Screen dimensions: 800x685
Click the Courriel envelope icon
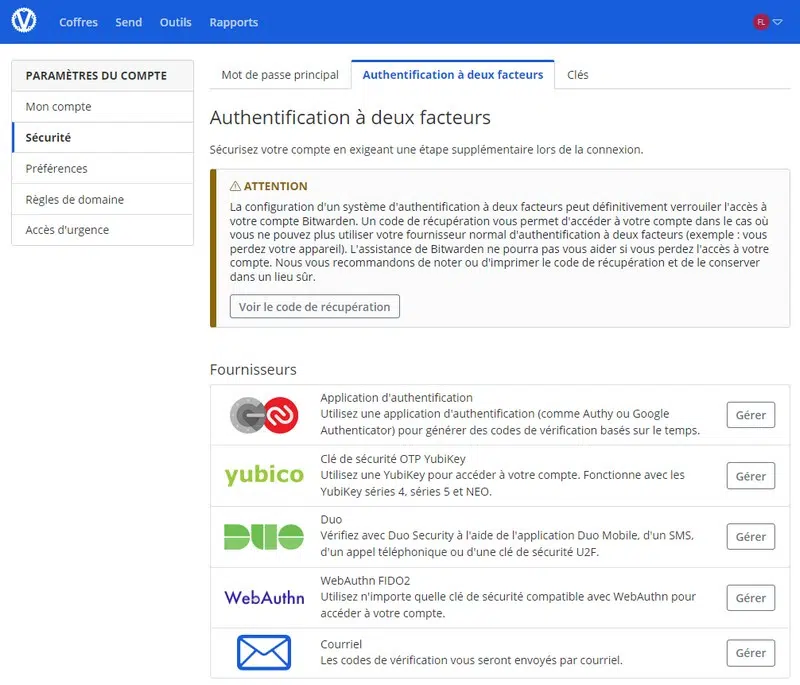click(264, 653)
